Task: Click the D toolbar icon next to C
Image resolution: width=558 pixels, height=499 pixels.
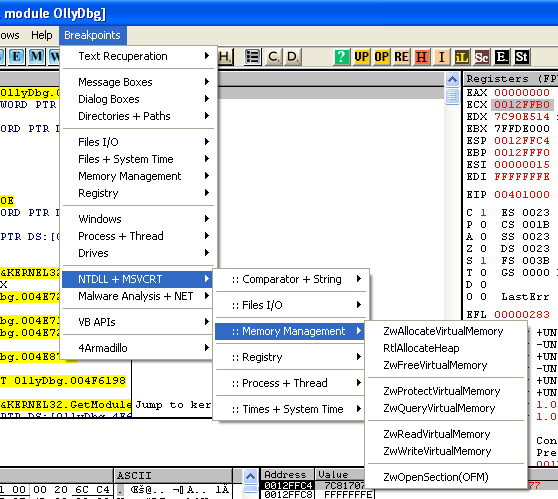Action: coord(293,57)
